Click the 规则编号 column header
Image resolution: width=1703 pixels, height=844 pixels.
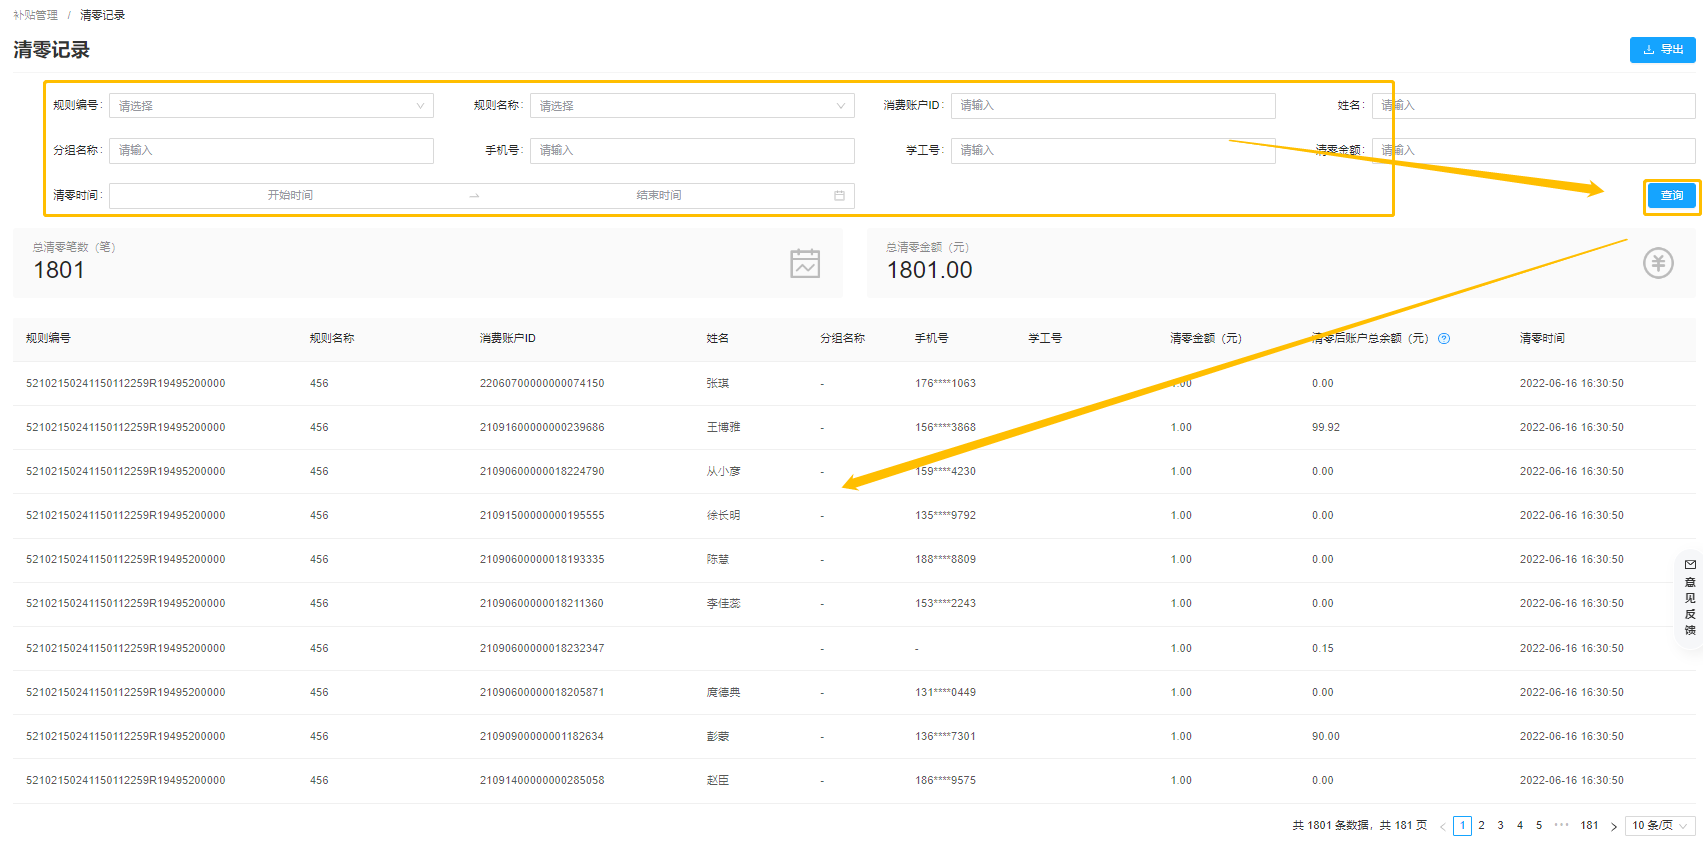point(48,339)
